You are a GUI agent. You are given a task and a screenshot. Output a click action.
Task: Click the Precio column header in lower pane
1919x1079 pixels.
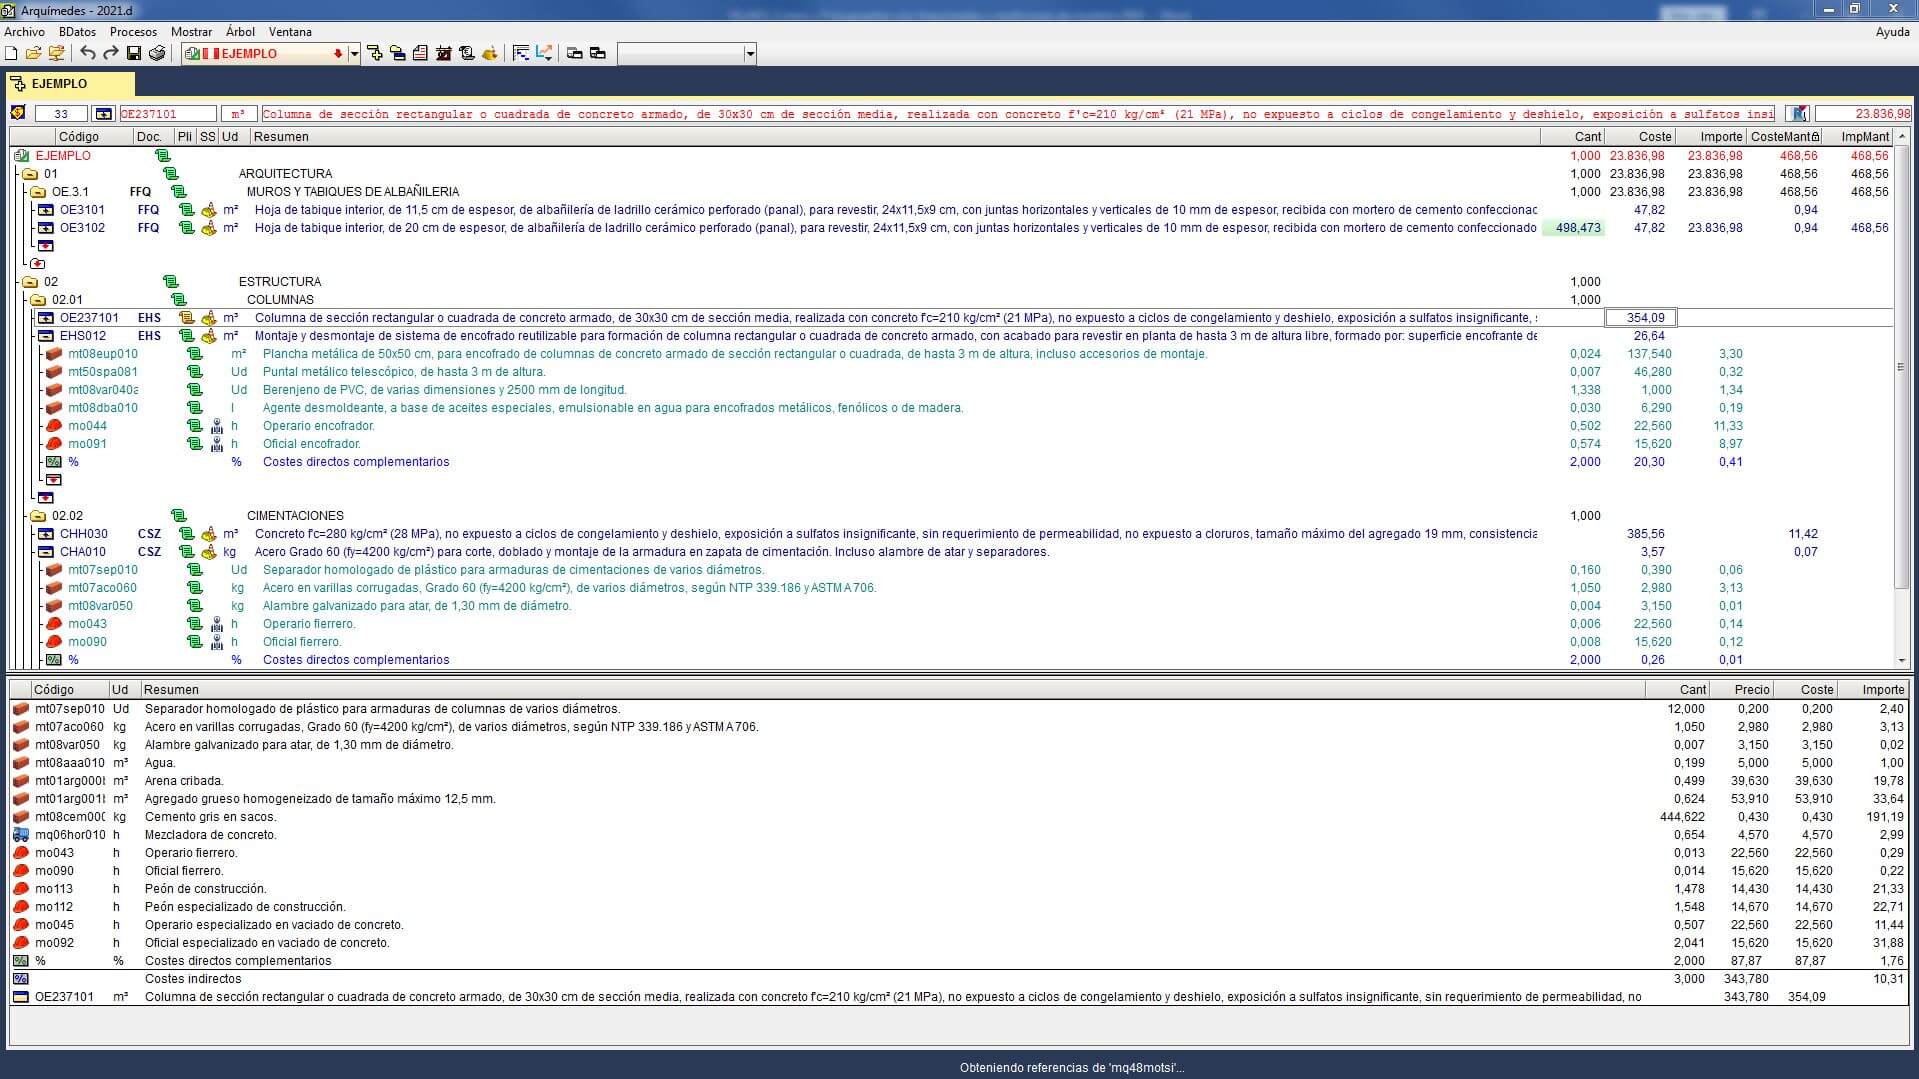pos(1741,690)
